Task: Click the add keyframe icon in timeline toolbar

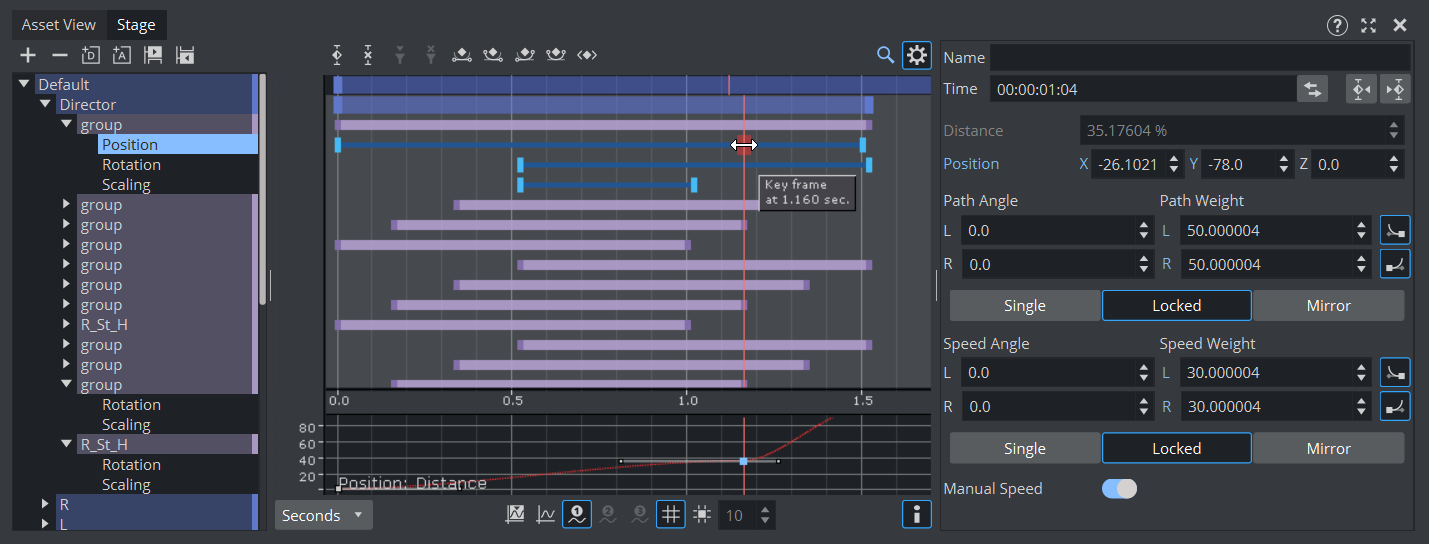Action: 337,55
